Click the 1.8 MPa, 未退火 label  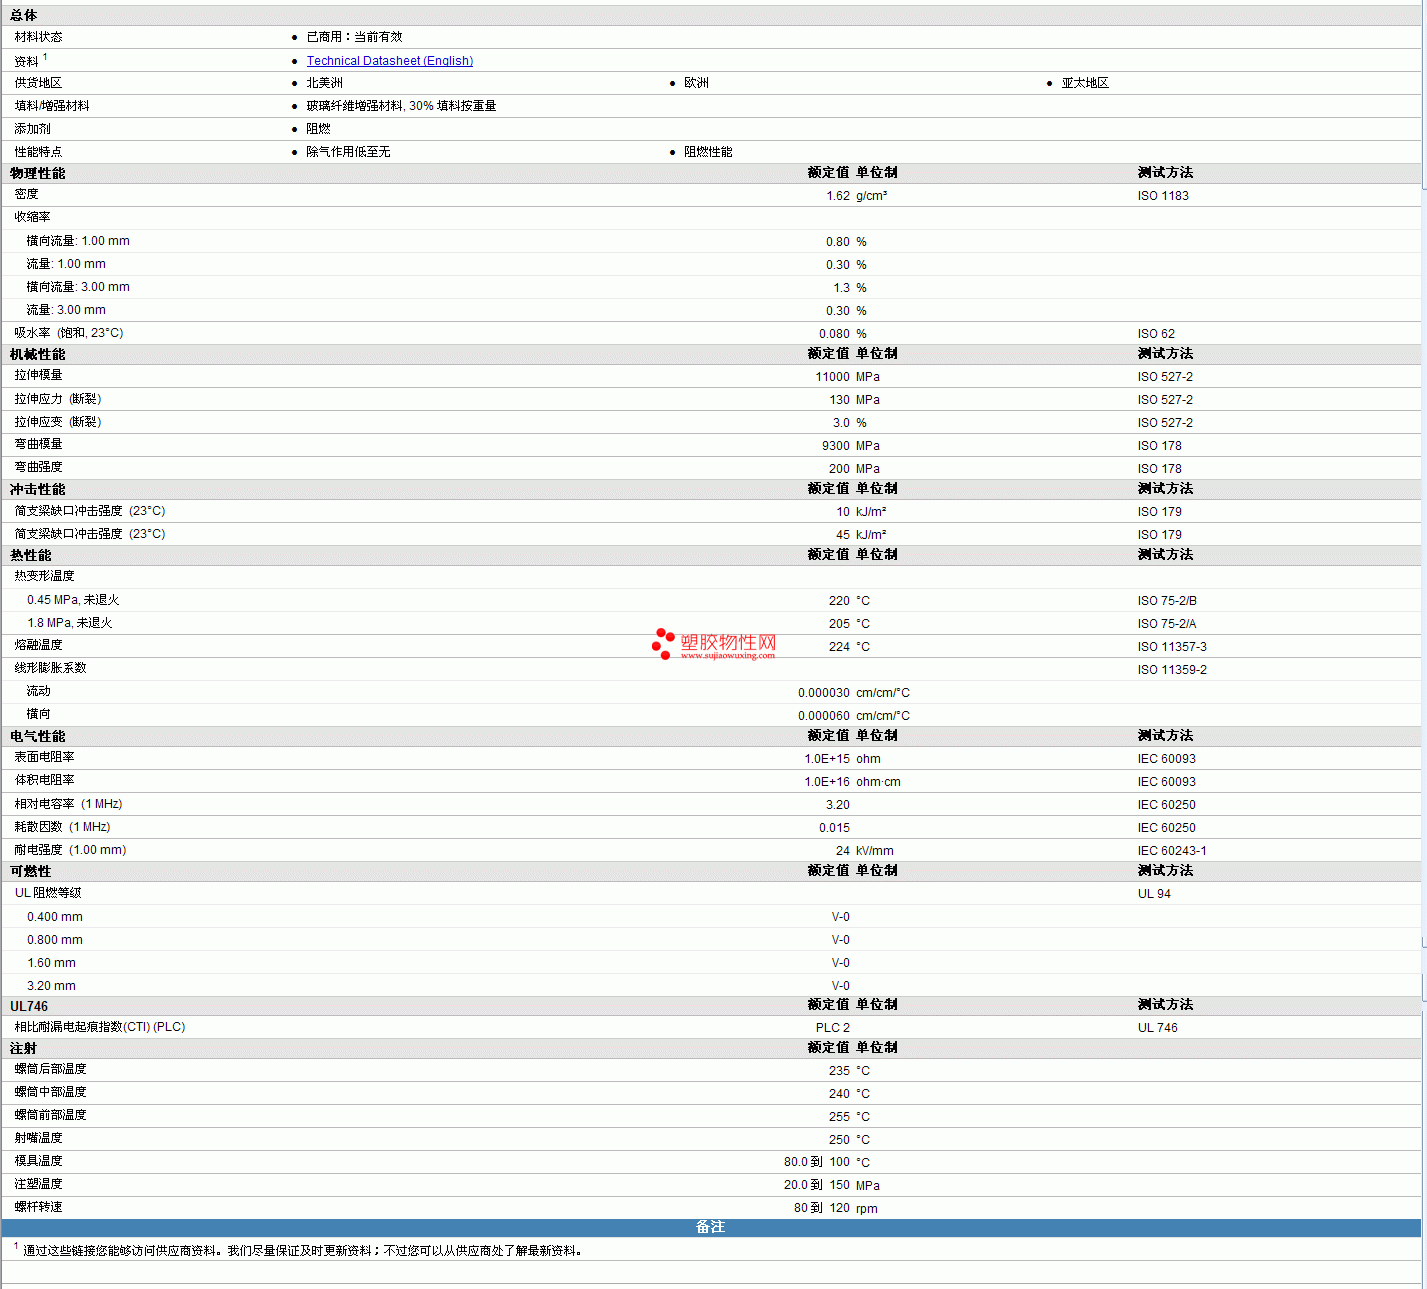point(70,623)
